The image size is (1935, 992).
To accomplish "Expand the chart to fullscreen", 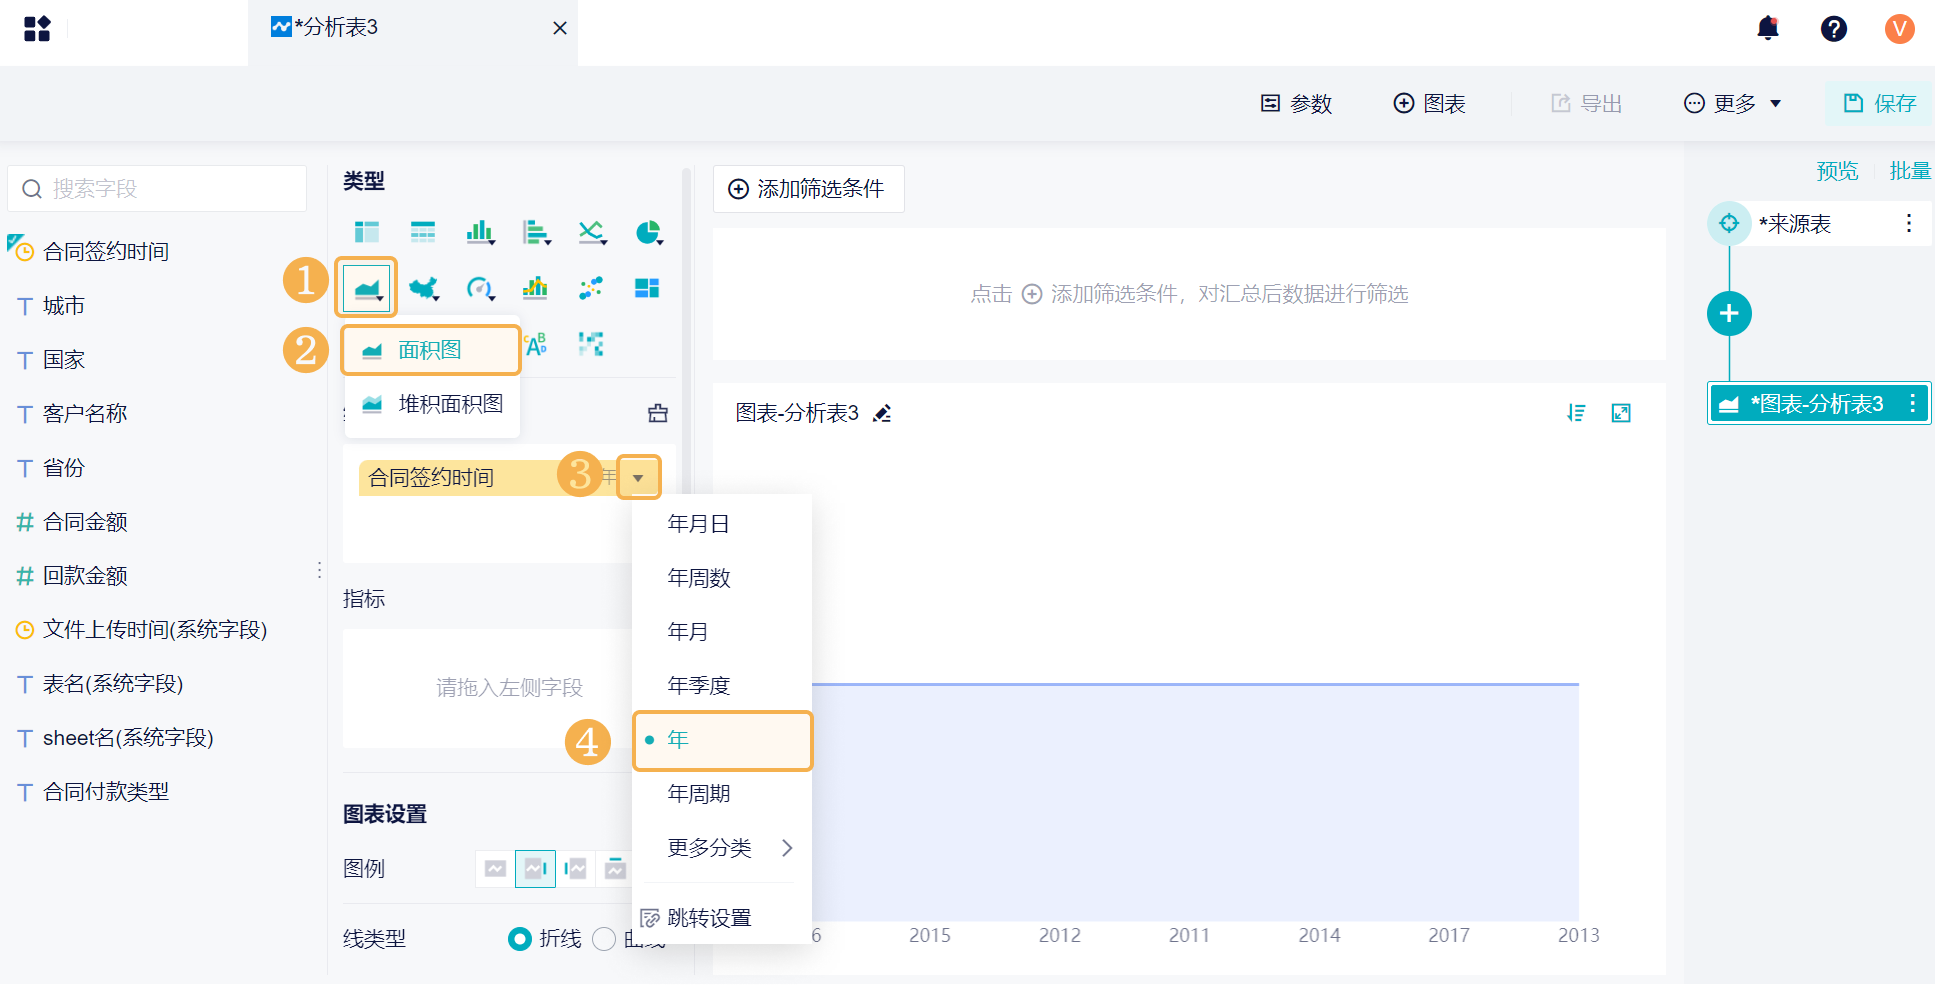I will [x=1621, y=413].
